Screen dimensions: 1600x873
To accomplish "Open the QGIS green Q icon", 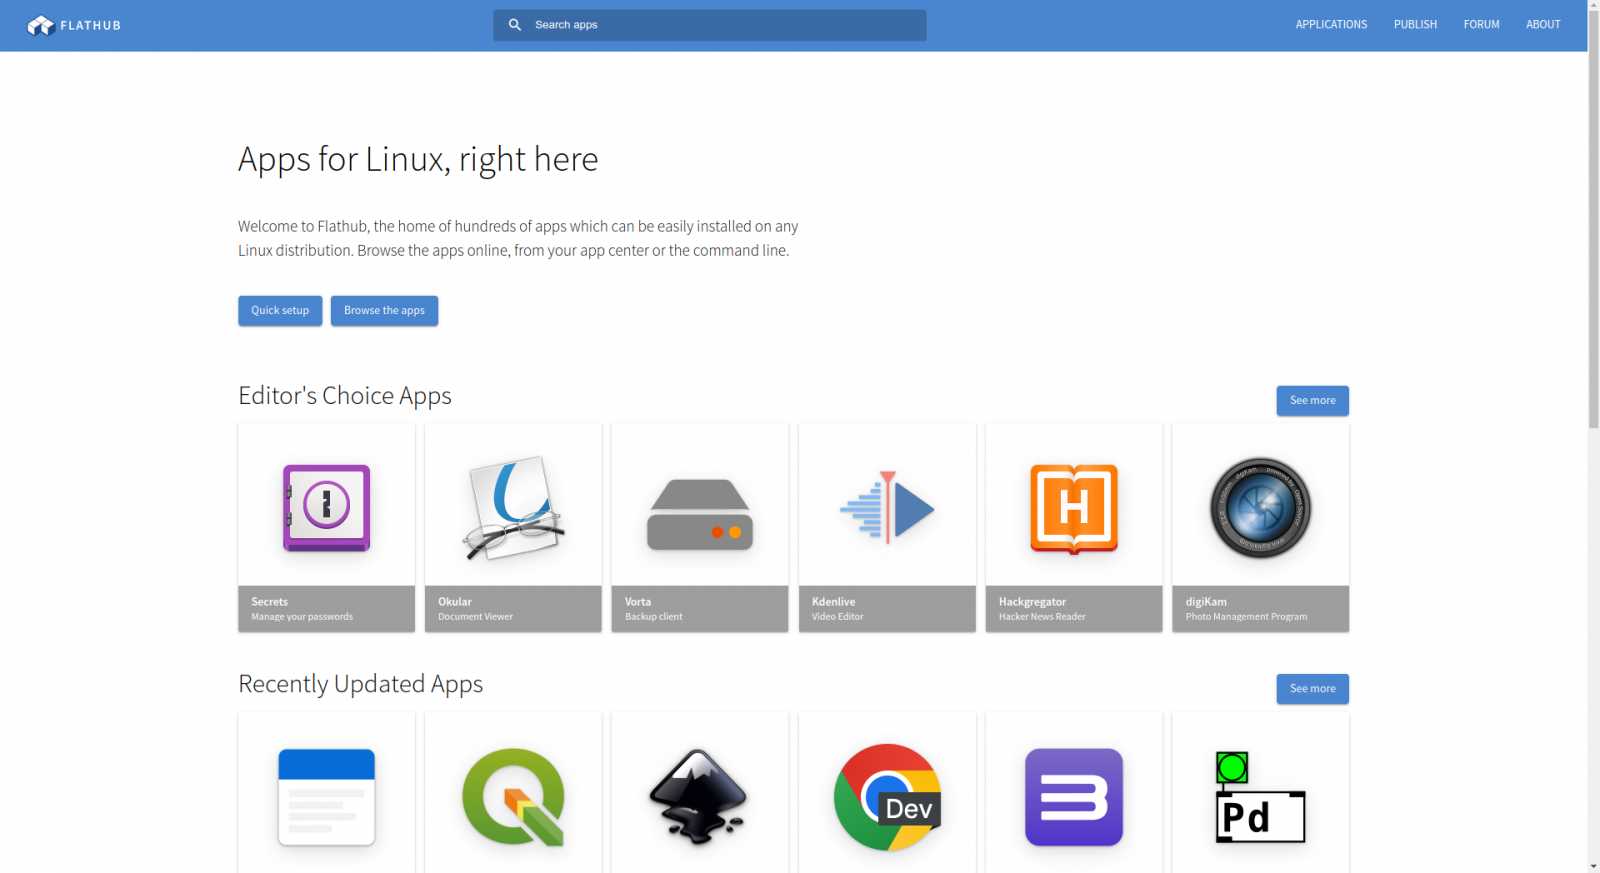I will click(x=513, y=797).
